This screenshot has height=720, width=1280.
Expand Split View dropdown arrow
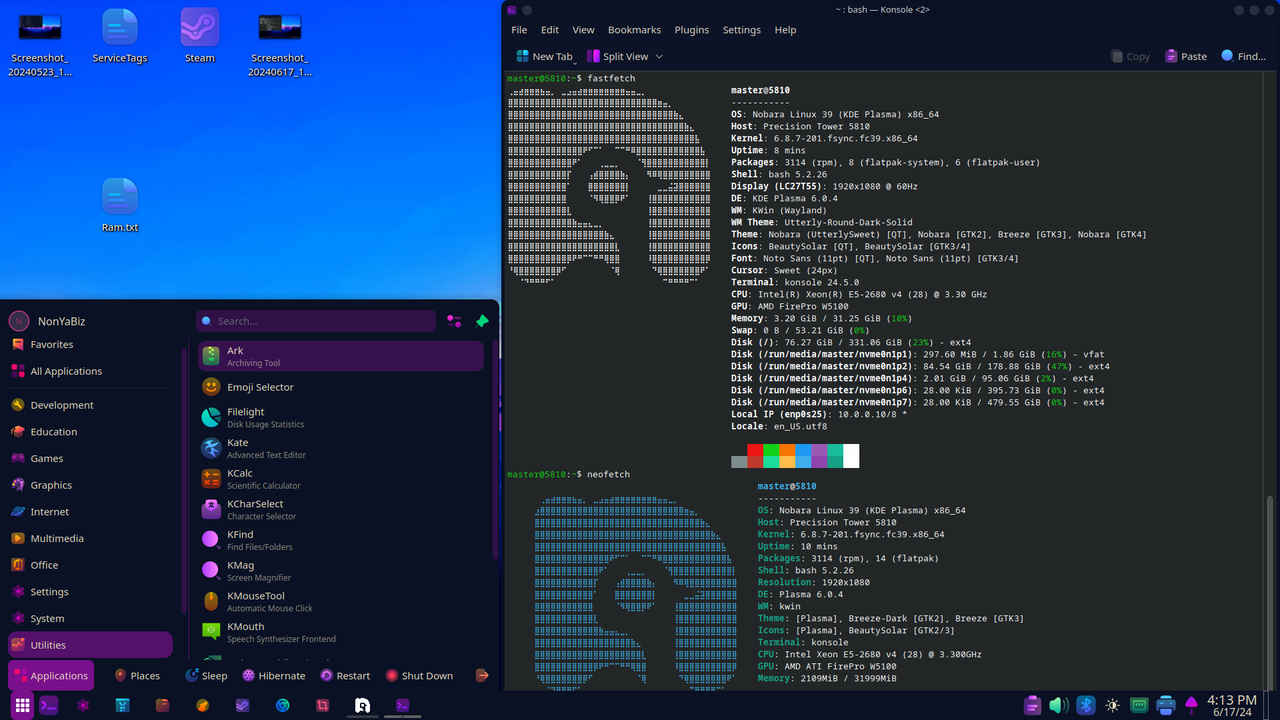coord(659,57)
